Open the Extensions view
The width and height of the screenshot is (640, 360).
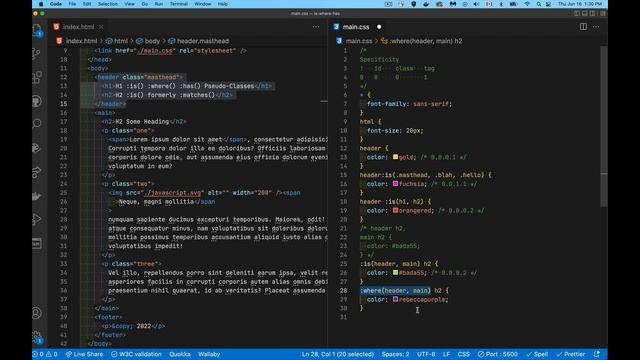tap(37, 77)
